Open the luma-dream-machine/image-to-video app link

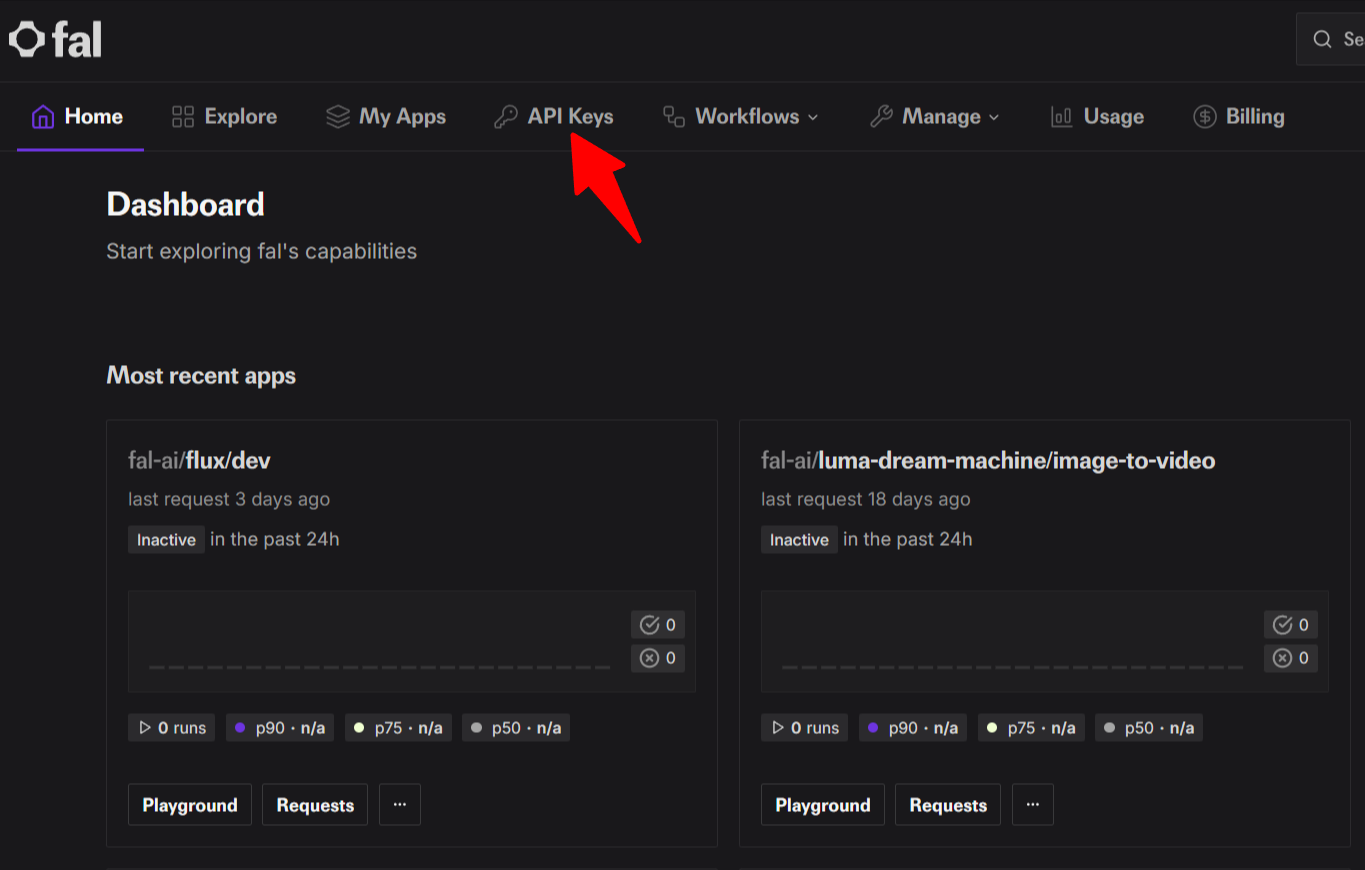988,461
